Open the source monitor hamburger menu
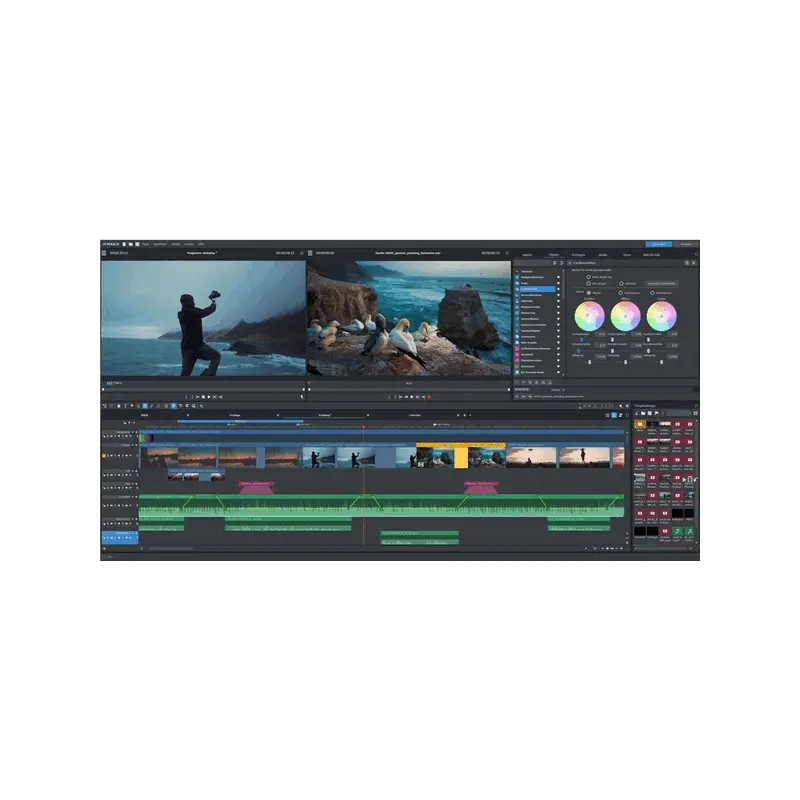Image resolution: width=800 pixels, height=800 pixels. tap(310, 253)
